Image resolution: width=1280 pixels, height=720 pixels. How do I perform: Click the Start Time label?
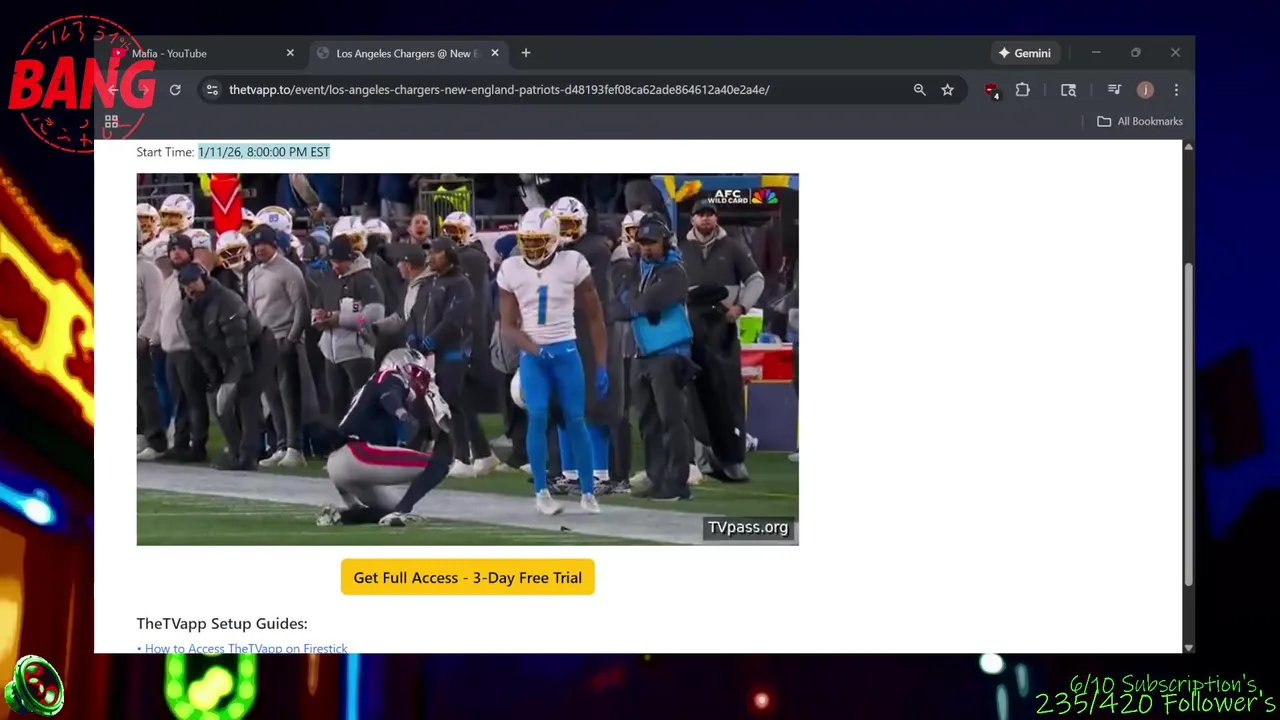coord(165,152)
